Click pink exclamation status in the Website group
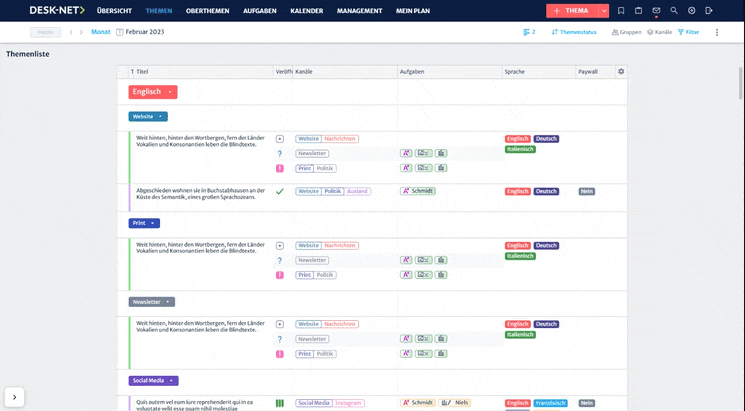This screenshot has width=745, height=411. (x=279, y=168)
